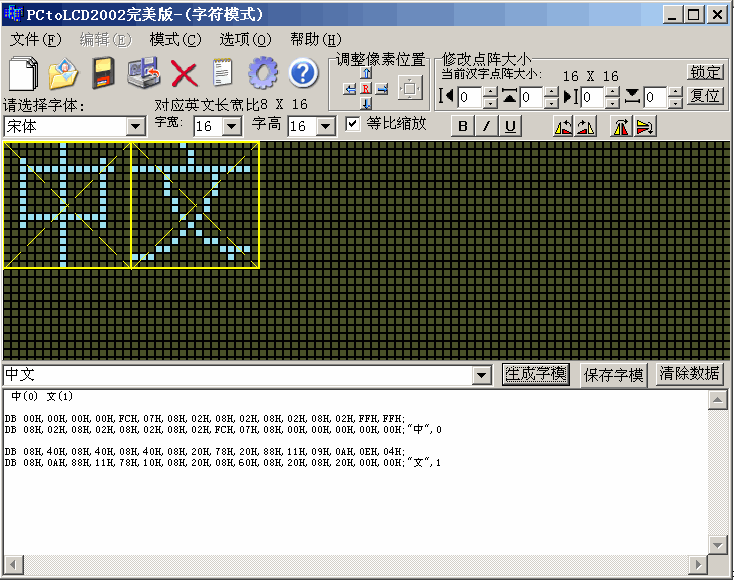Screen dimensions: 734x580
Task: Click the 清除数据 clear data button
Action: [x=690, y=374]
